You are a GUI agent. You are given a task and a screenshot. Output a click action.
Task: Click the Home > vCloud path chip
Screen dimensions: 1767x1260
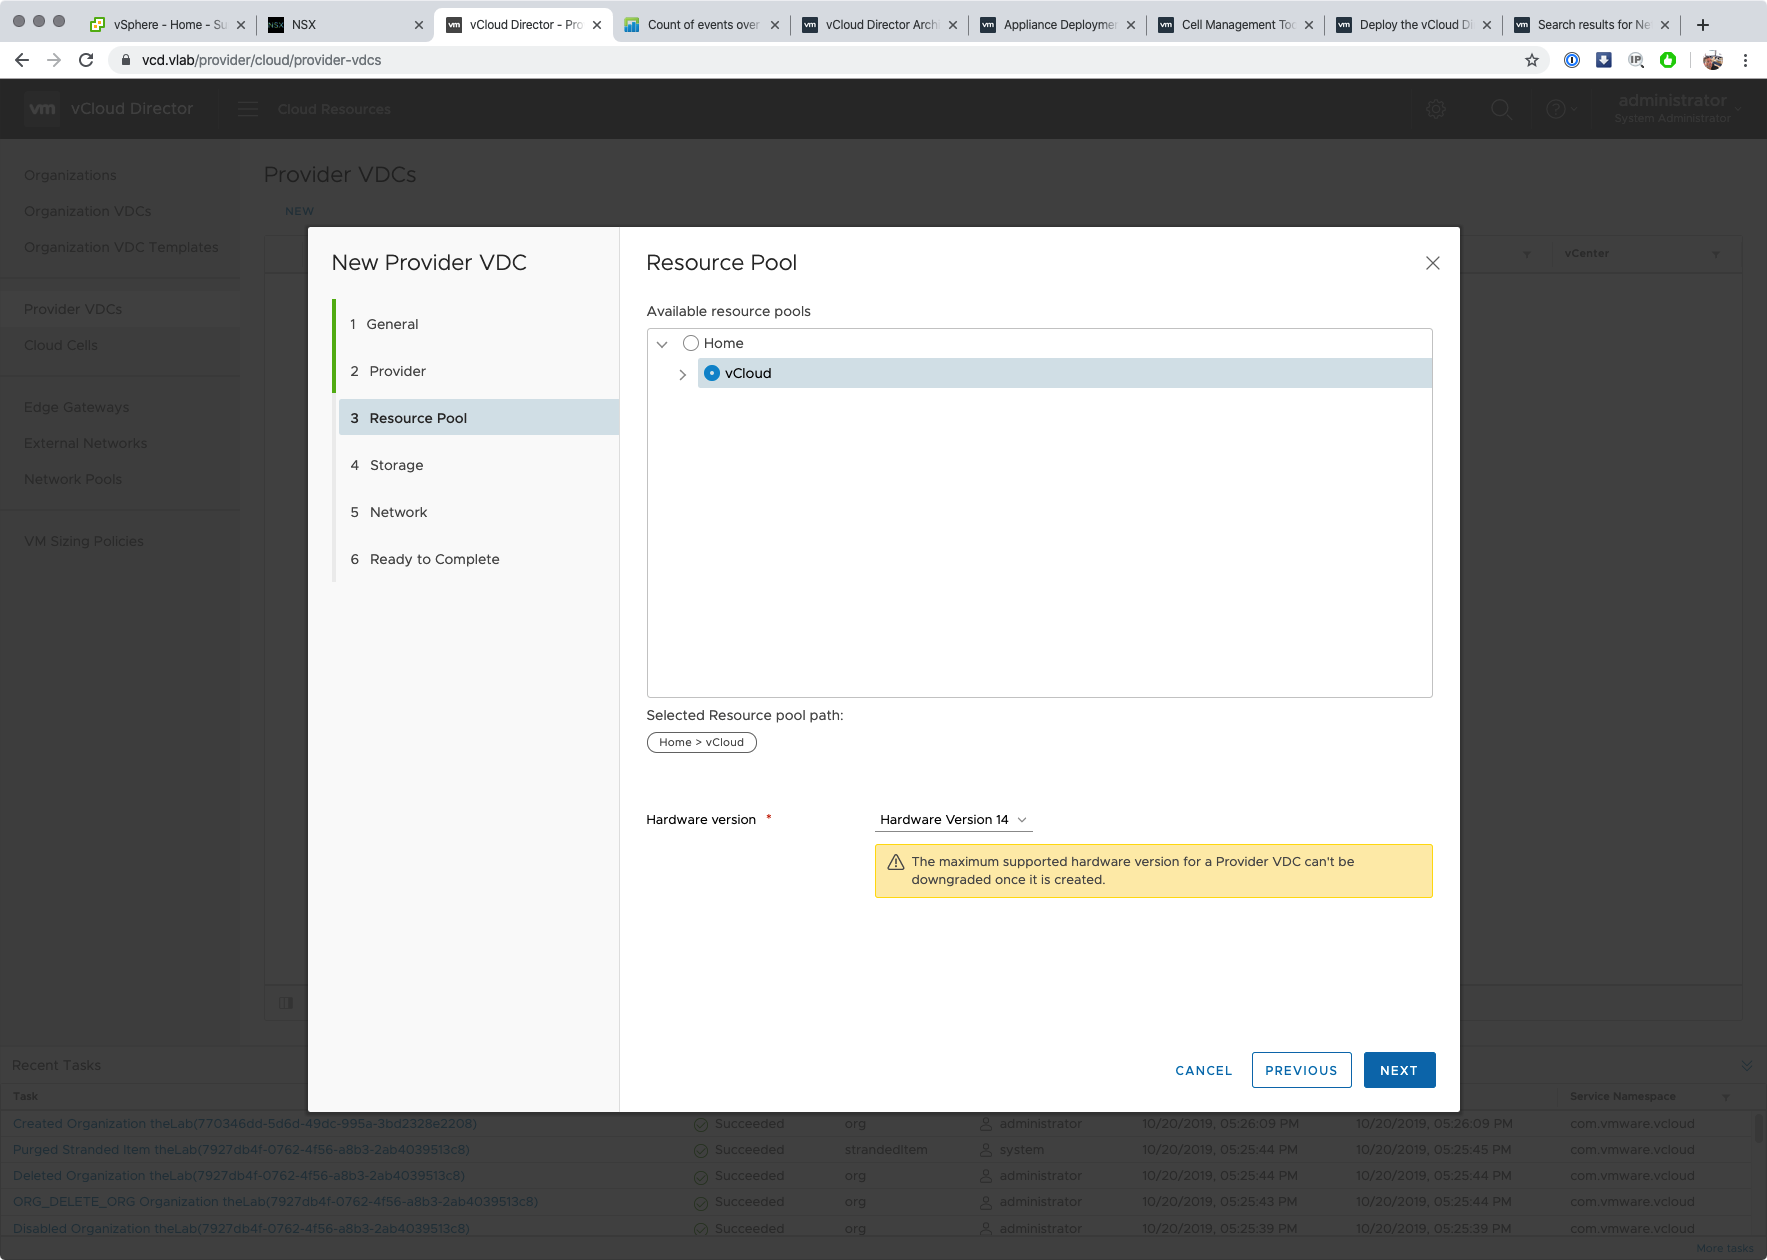coord(701,742)
